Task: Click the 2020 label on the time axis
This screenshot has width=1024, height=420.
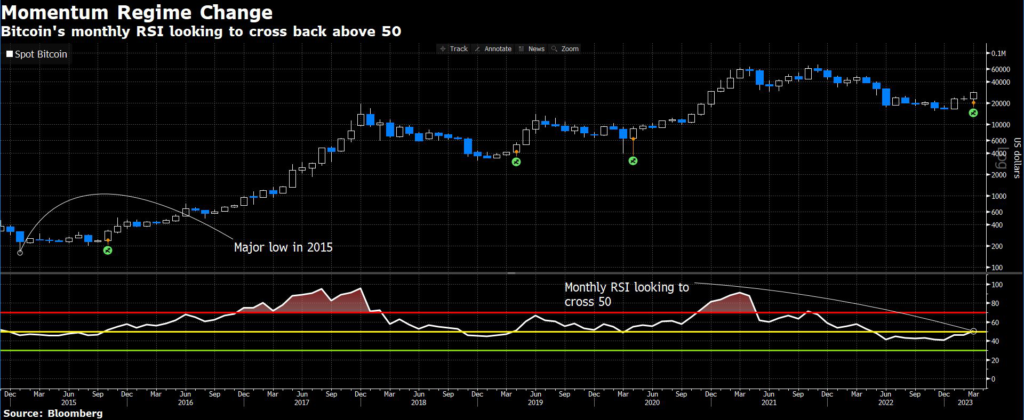Action: point(651,401)
